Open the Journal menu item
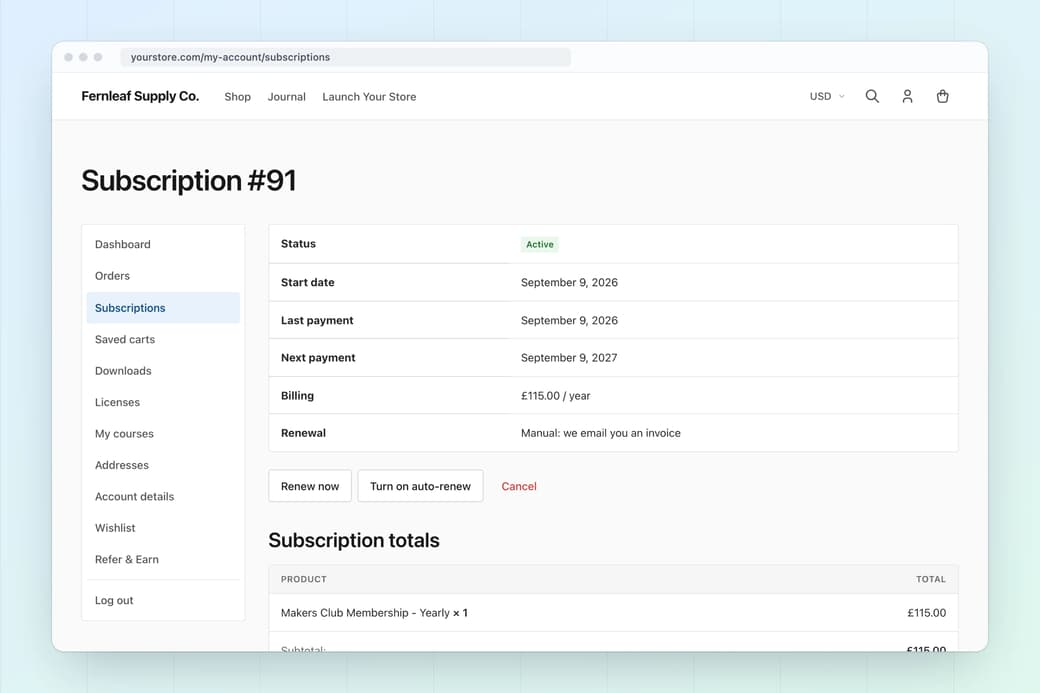Image resolution: width=1040 pixels, height=693 pixels. coord(287,97)
